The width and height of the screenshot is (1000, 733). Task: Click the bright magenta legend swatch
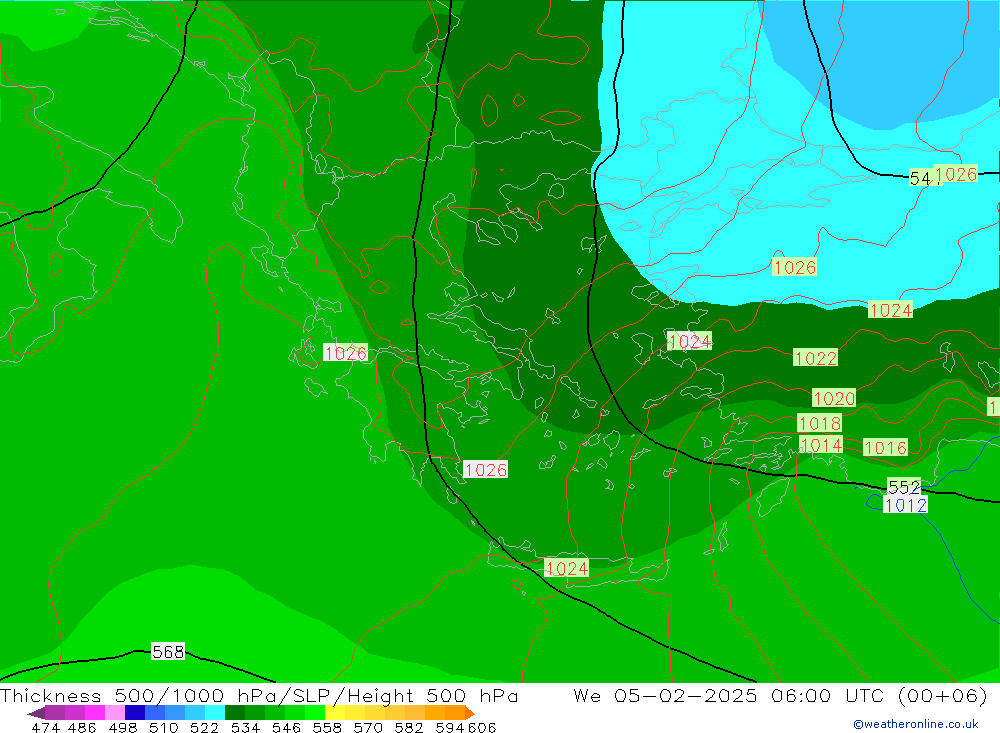pyautogui.click(x=94, y=713)
